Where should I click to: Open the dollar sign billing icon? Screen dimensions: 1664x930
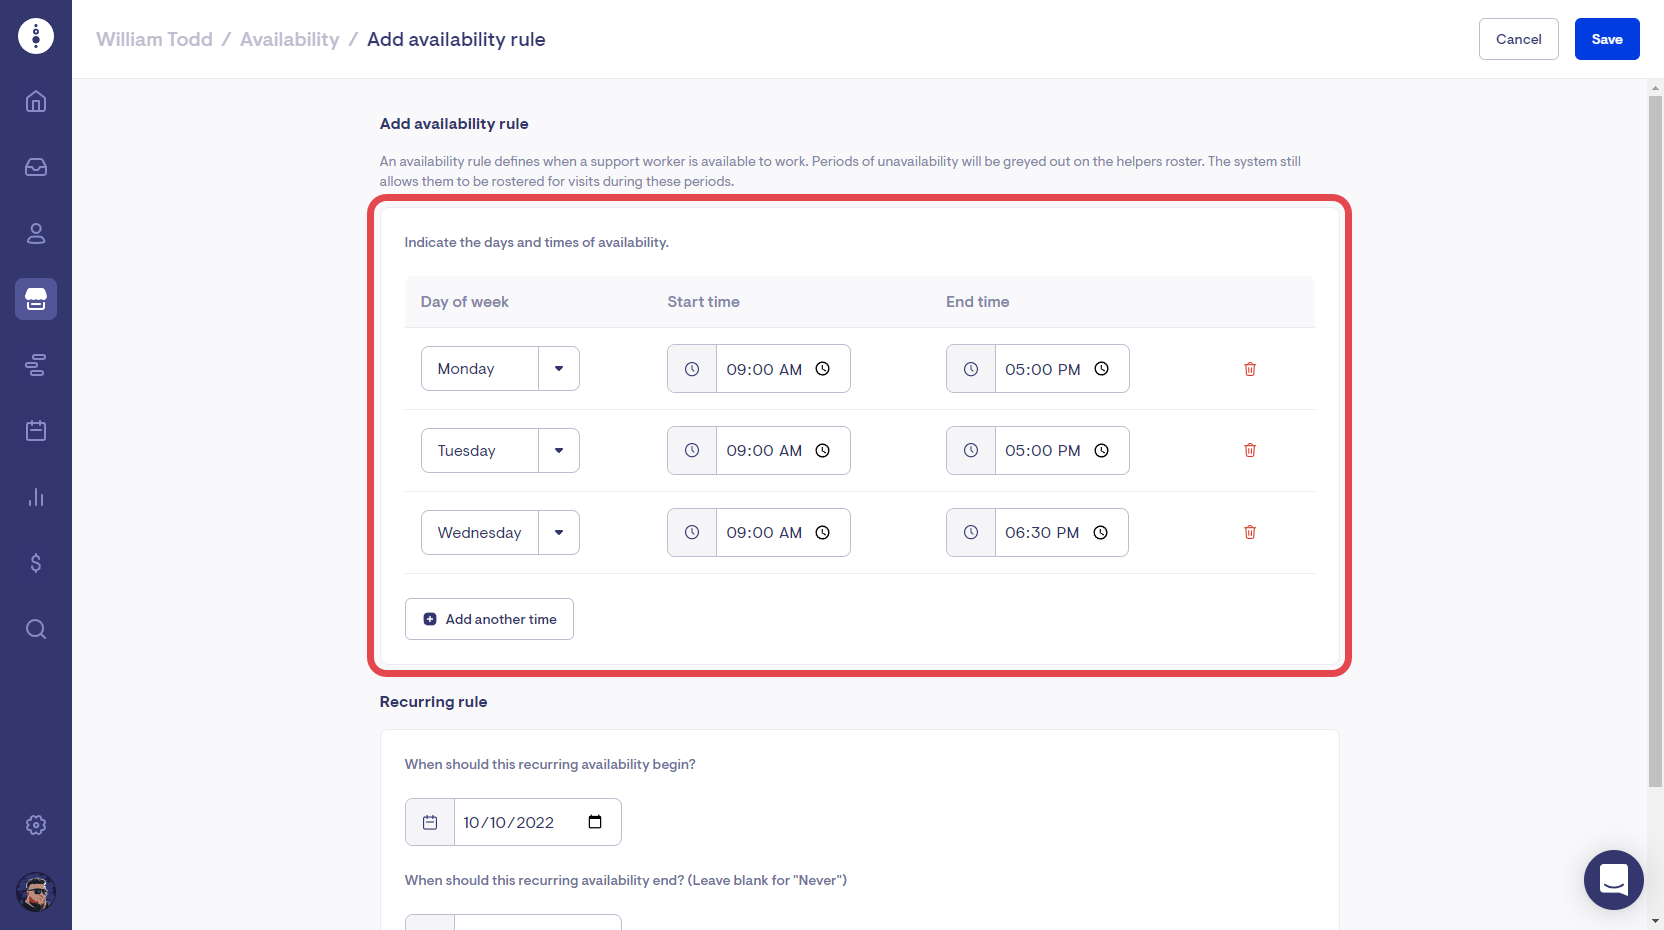pos(36,563)
